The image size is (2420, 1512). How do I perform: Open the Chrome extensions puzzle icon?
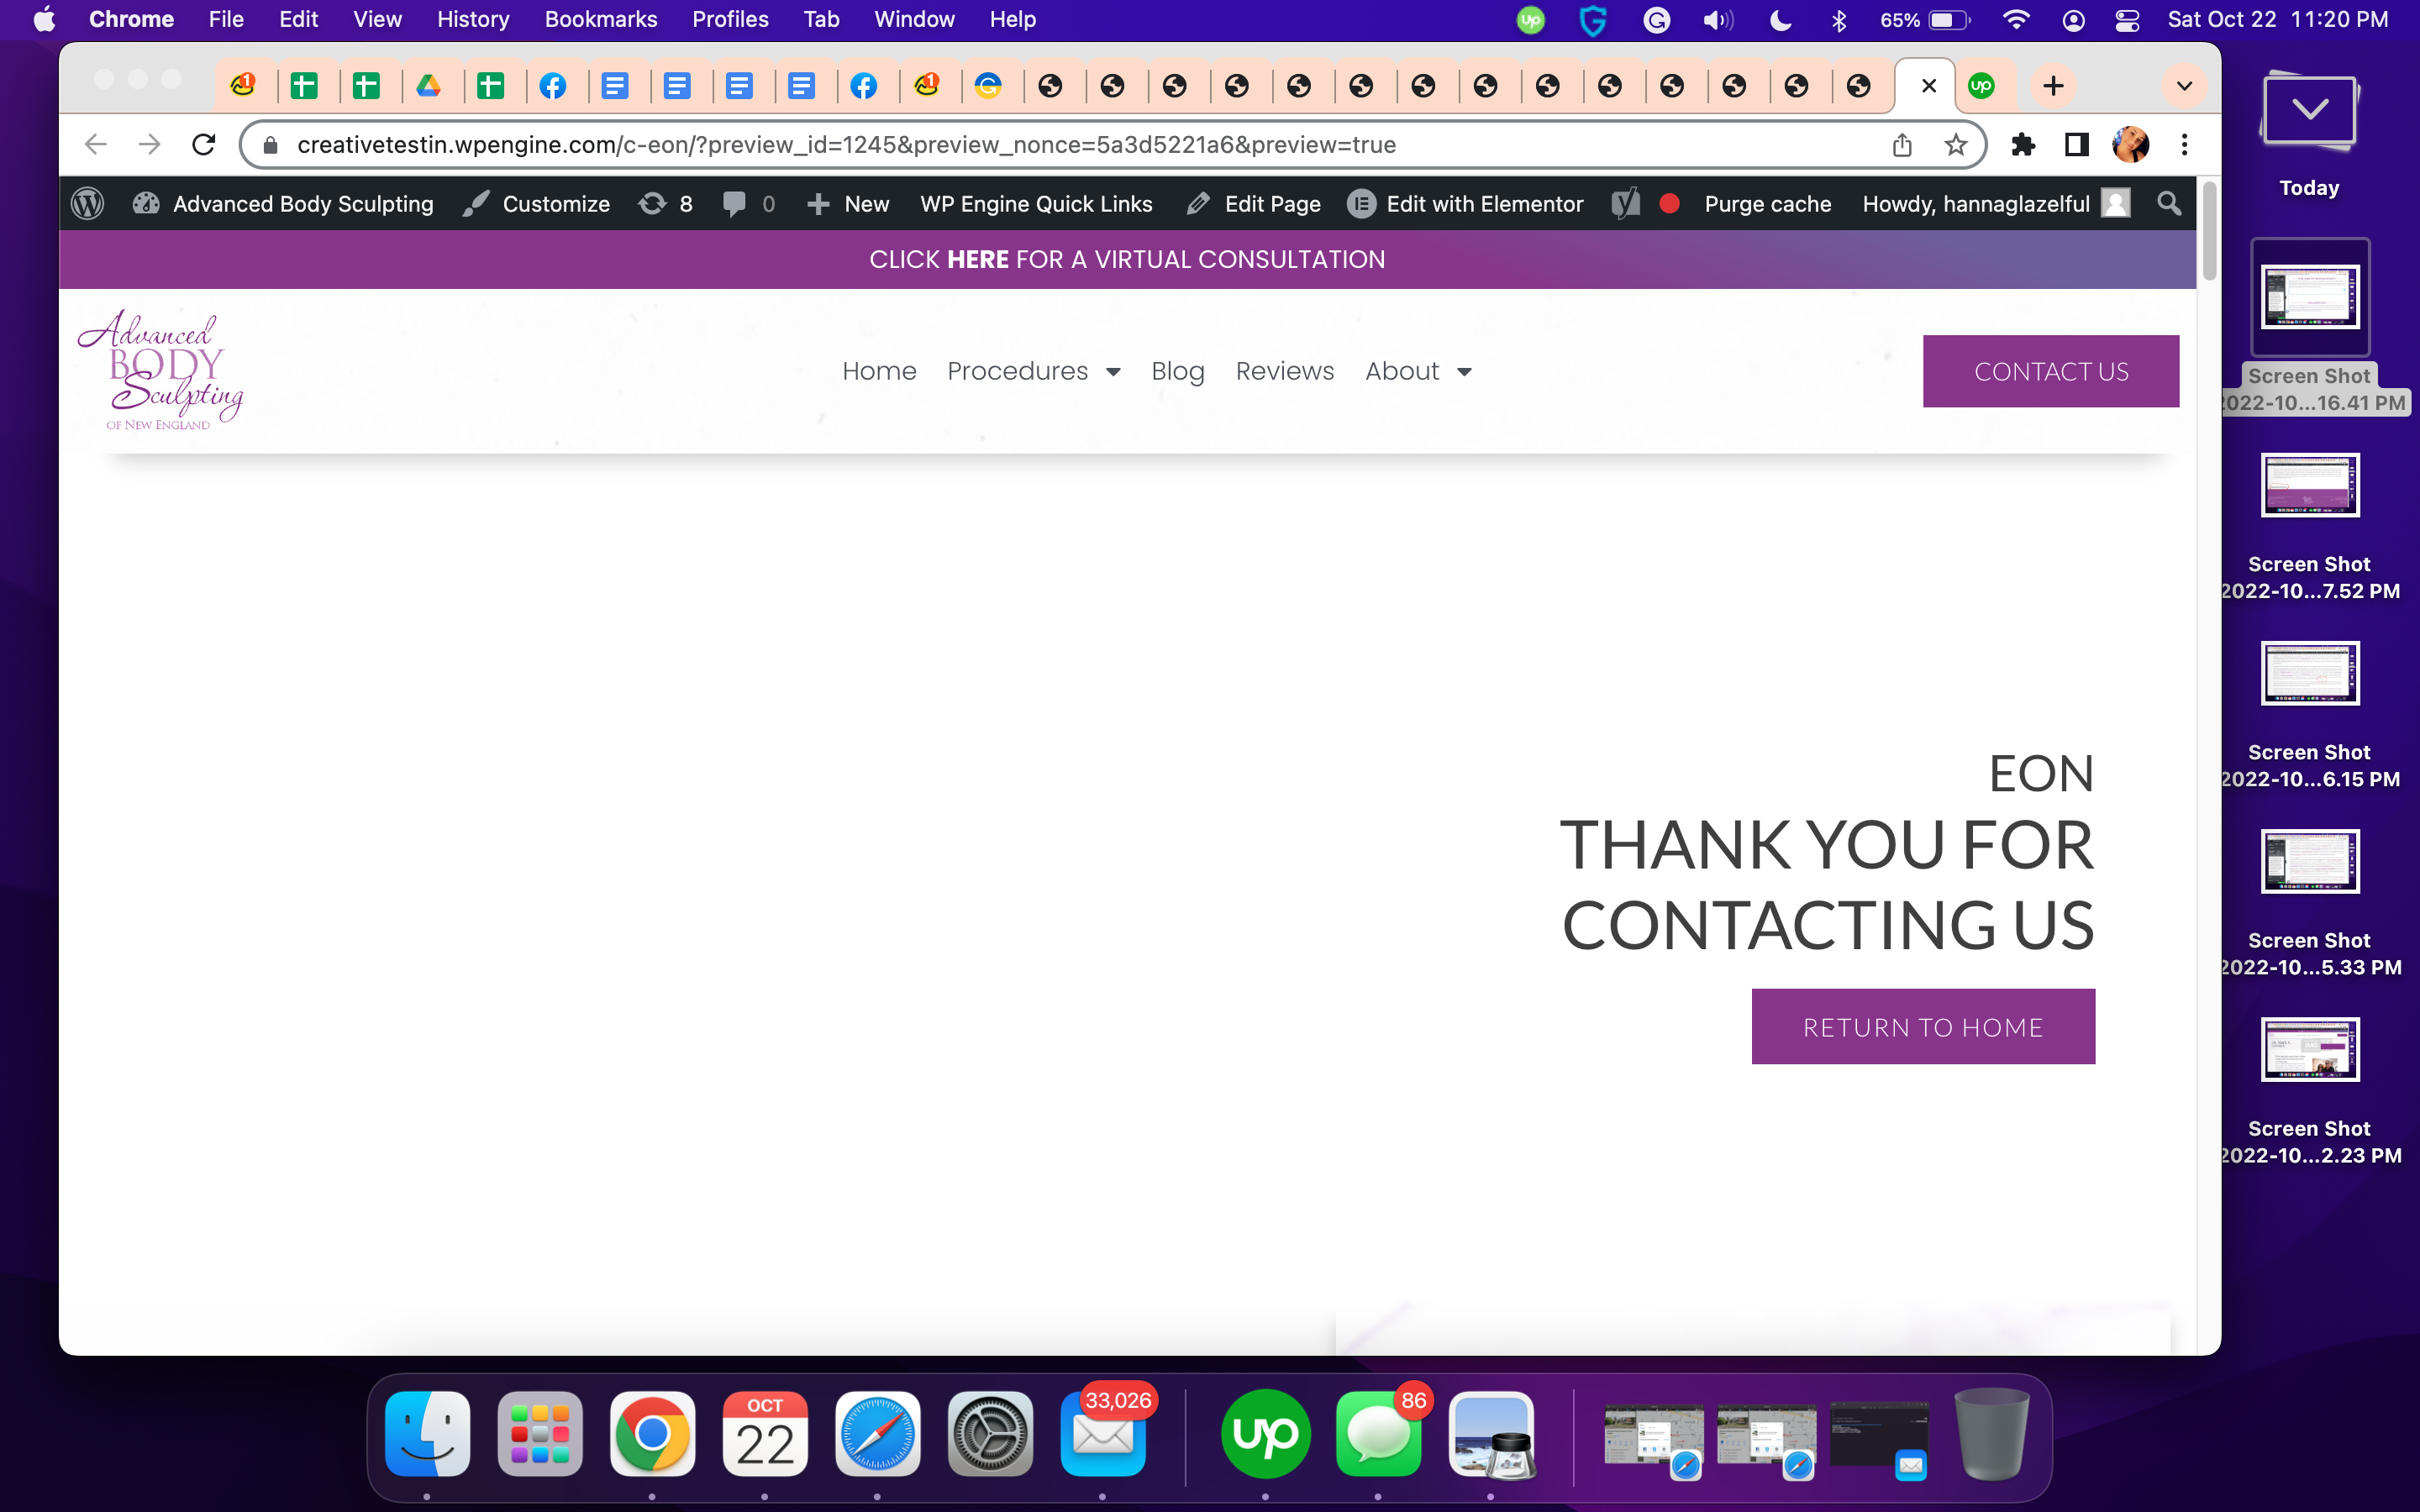[x=2023, y=145]
